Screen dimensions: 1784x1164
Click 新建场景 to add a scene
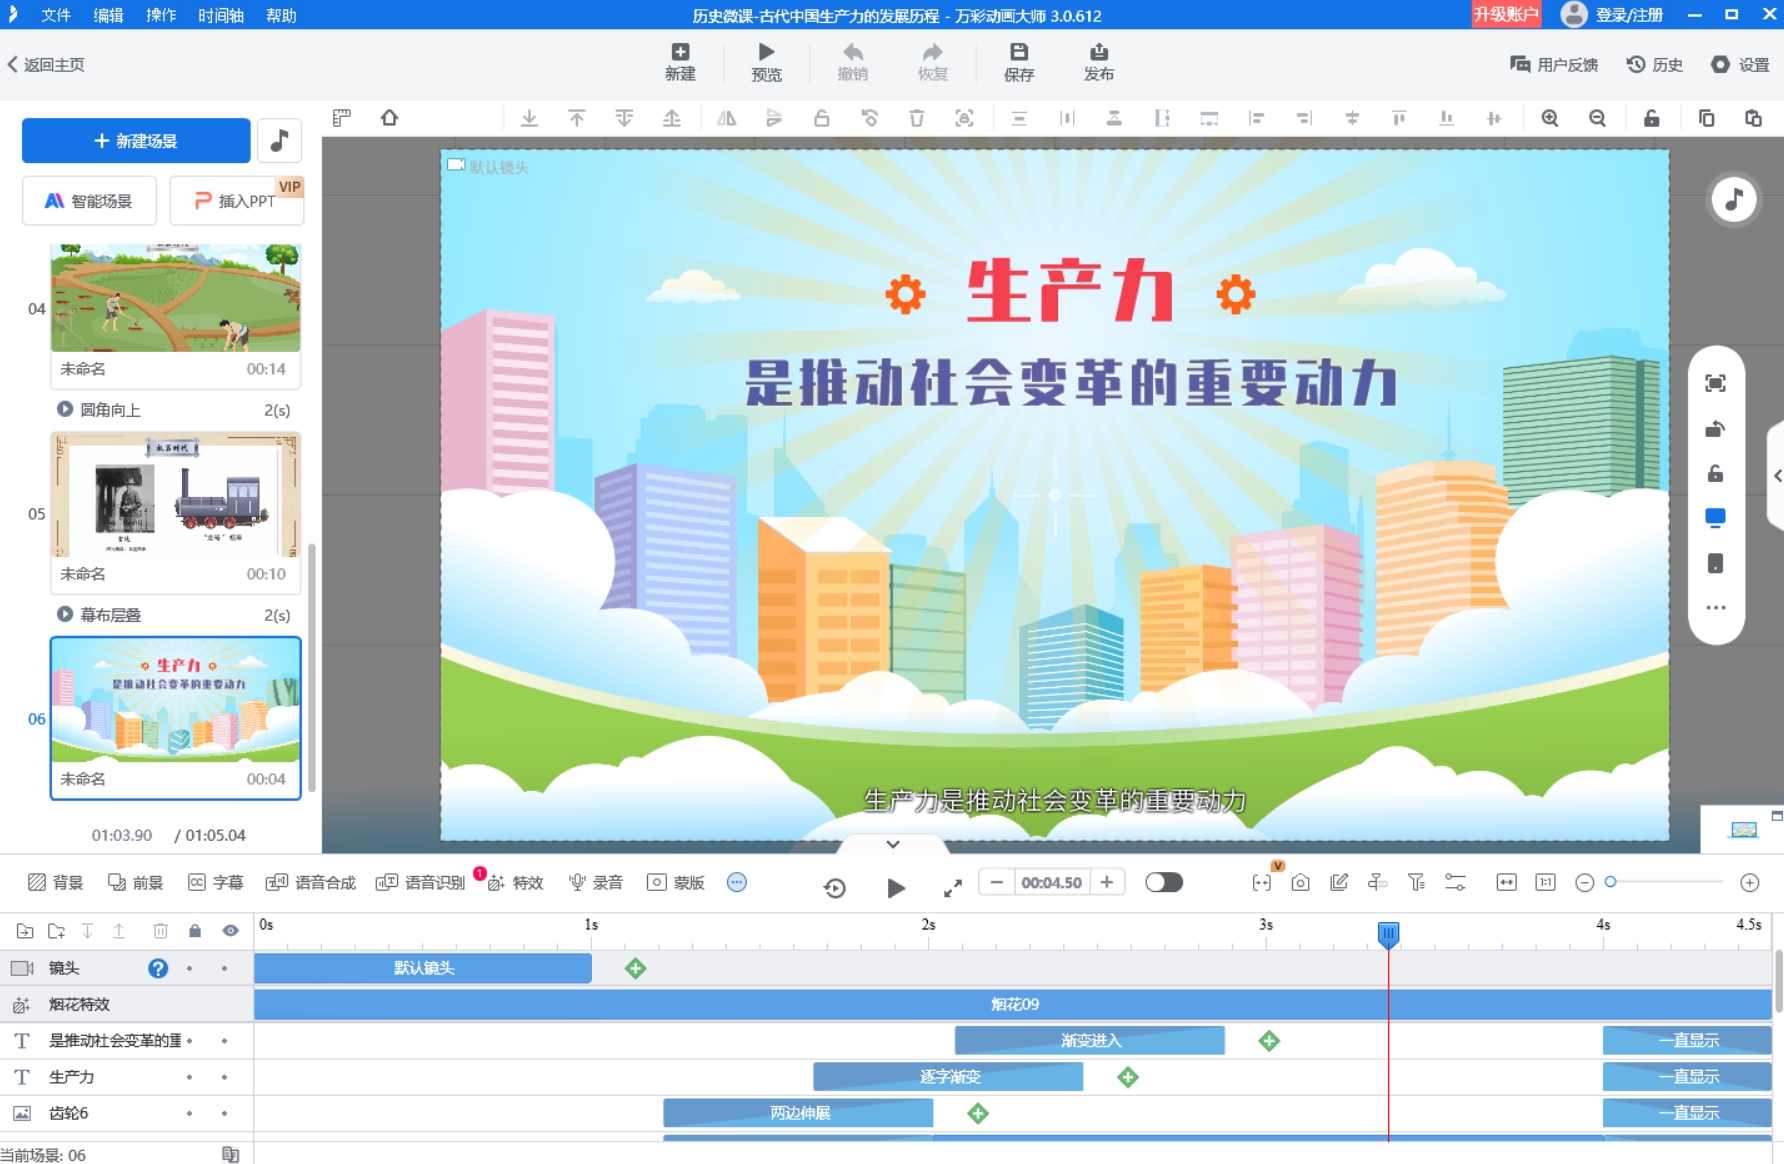(x=136, y=140)
